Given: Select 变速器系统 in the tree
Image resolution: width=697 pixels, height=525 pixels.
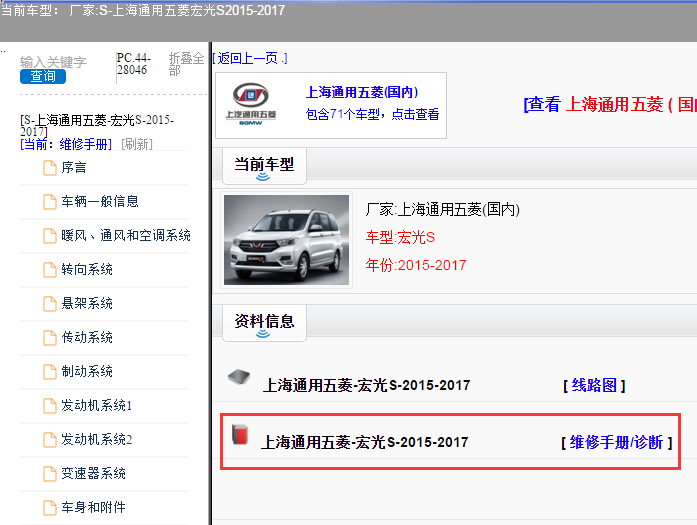Looking at the screenshot, I should [x=93, y=473].
